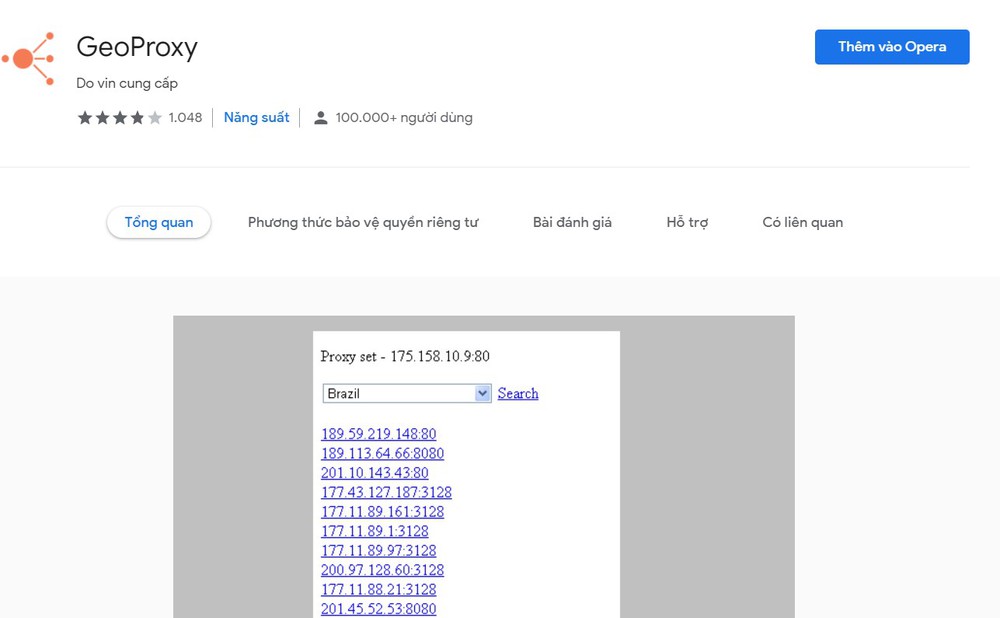Click the star rating icons
Image resolution: width=1000 pixels, height=618 pixels.
pyautogui.click(x=119, y=118)
